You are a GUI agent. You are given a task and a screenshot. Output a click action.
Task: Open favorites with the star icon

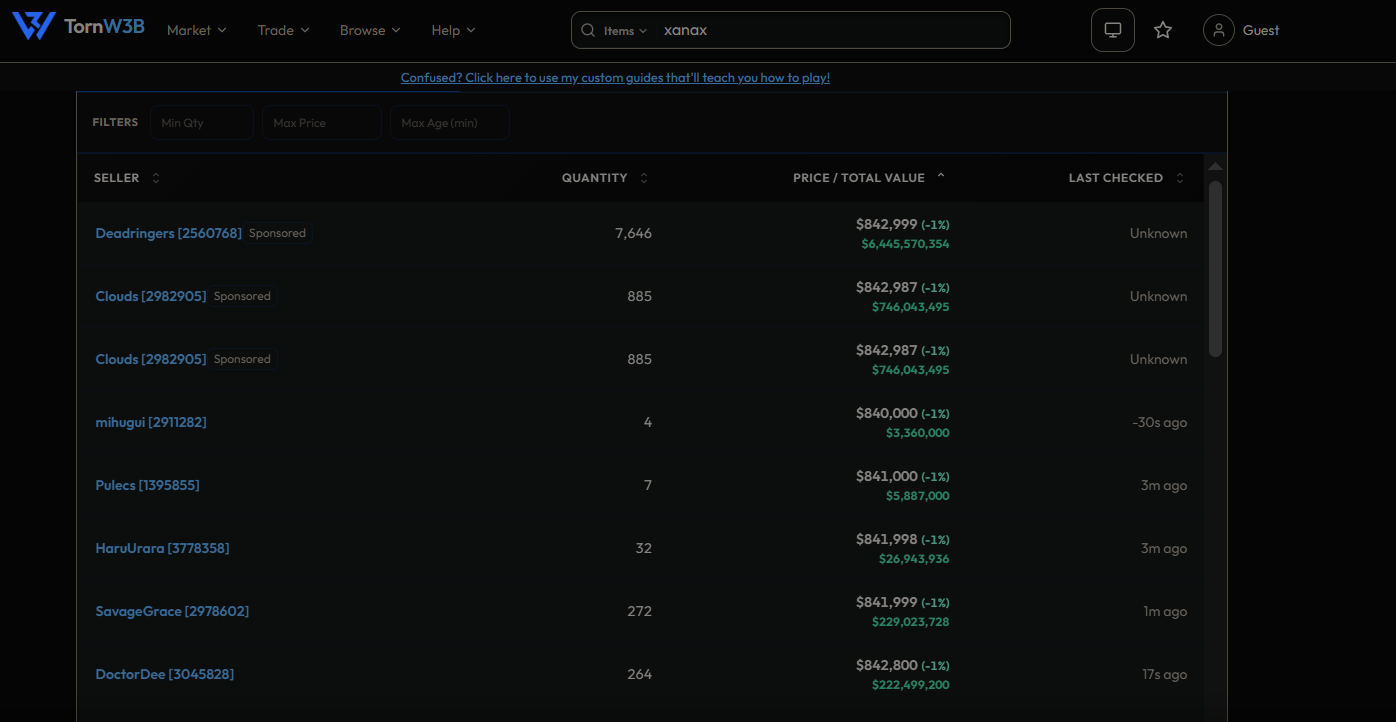(x=1163, y=30)
